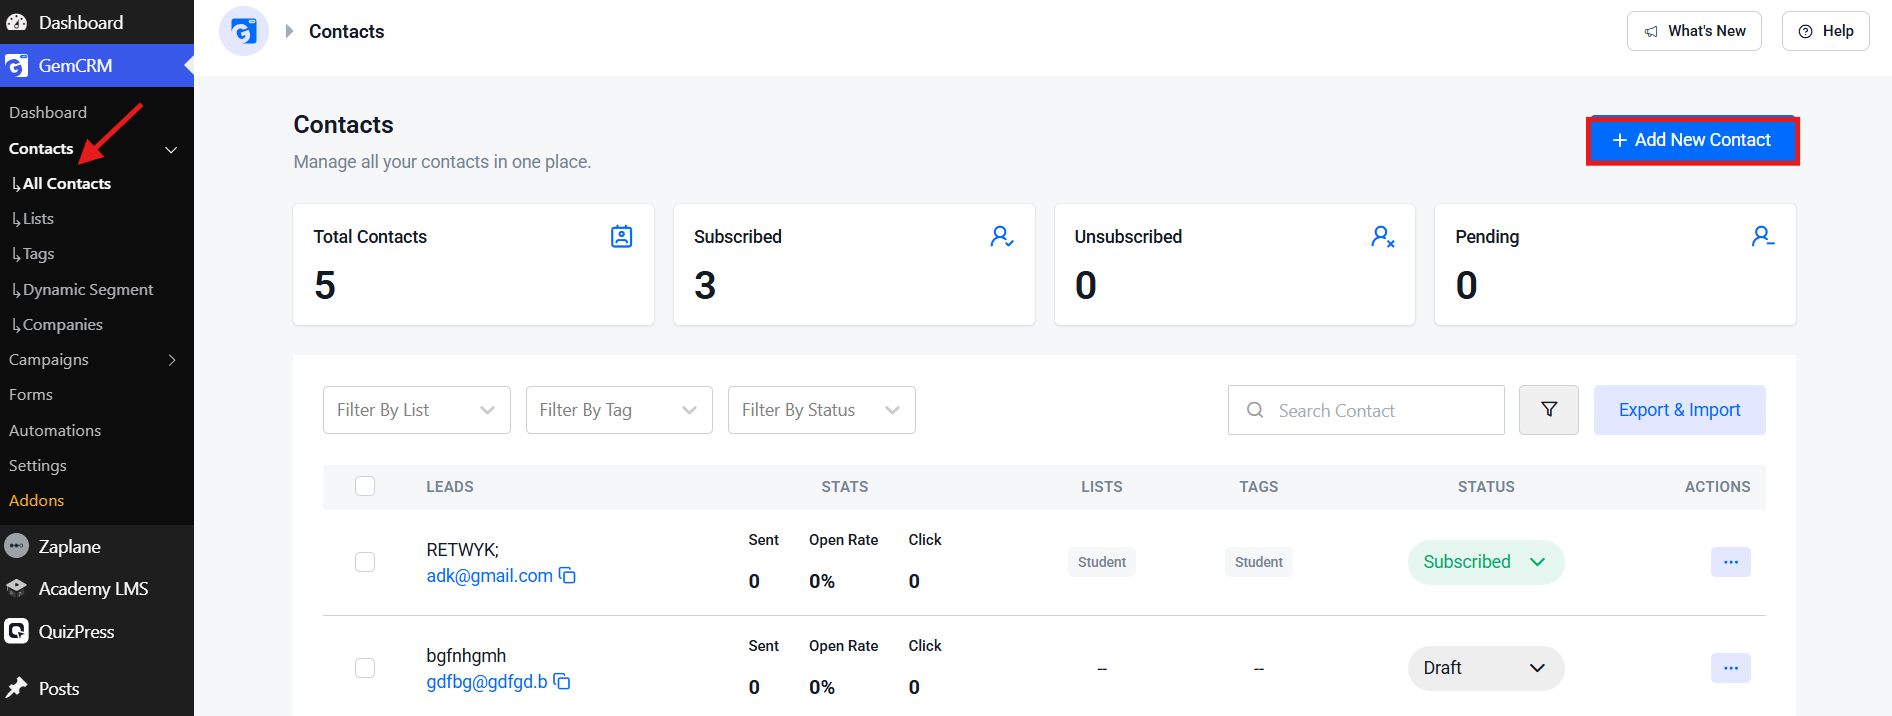Open the advanced filter funnel button

pos(1549,410)
